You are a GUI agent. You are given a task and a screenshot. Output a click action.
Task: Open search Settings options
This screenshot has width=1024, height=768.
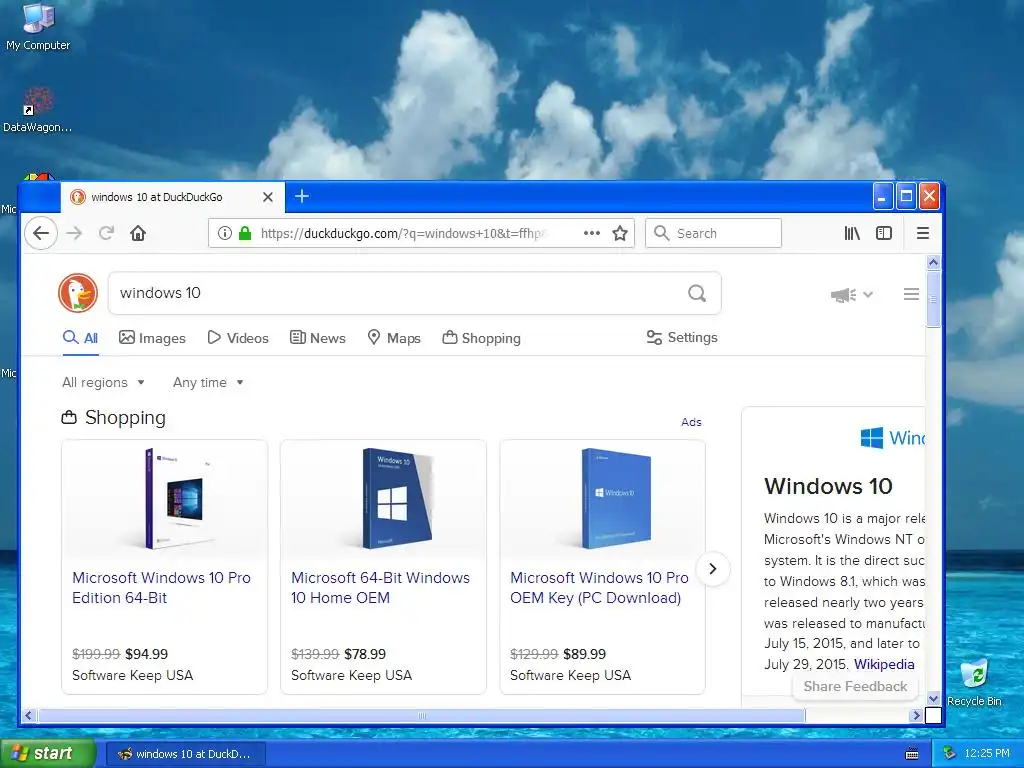pyautogui.click(x=682, y=338)
